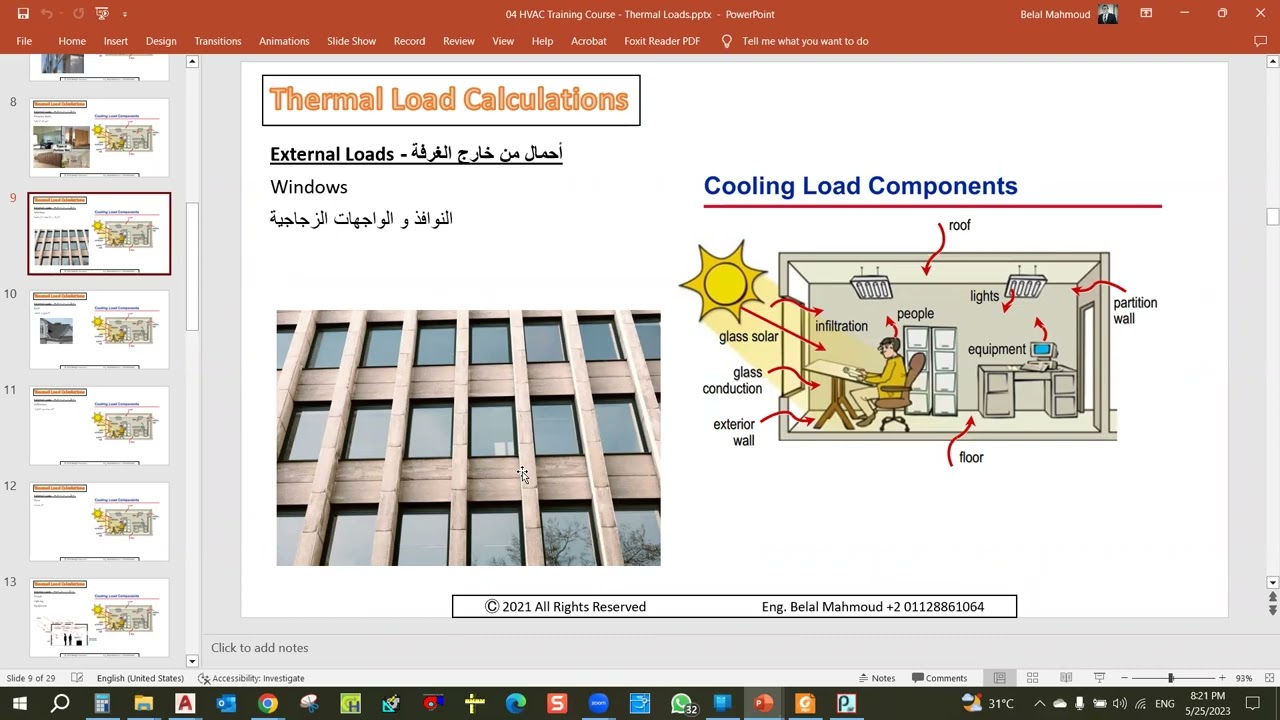Open the Animations tab

point(284,41)
